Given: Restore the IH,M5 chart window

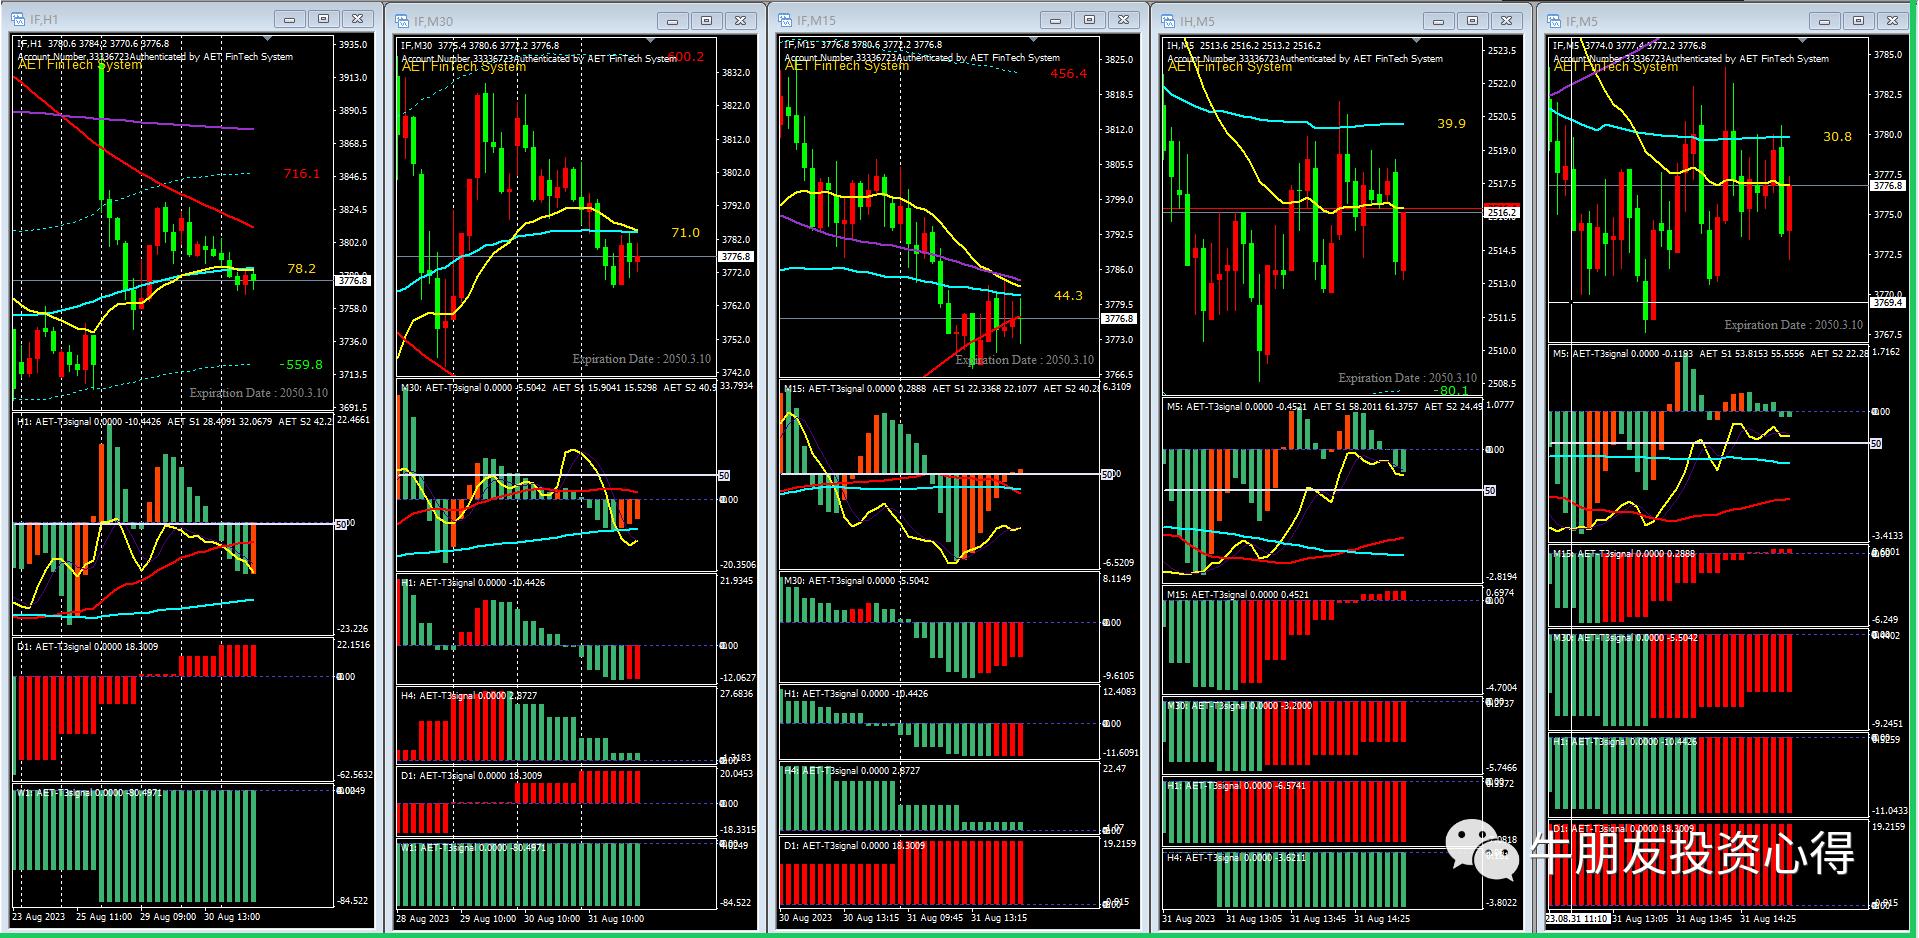Looking at the screenshot, I should point(1473,21).
